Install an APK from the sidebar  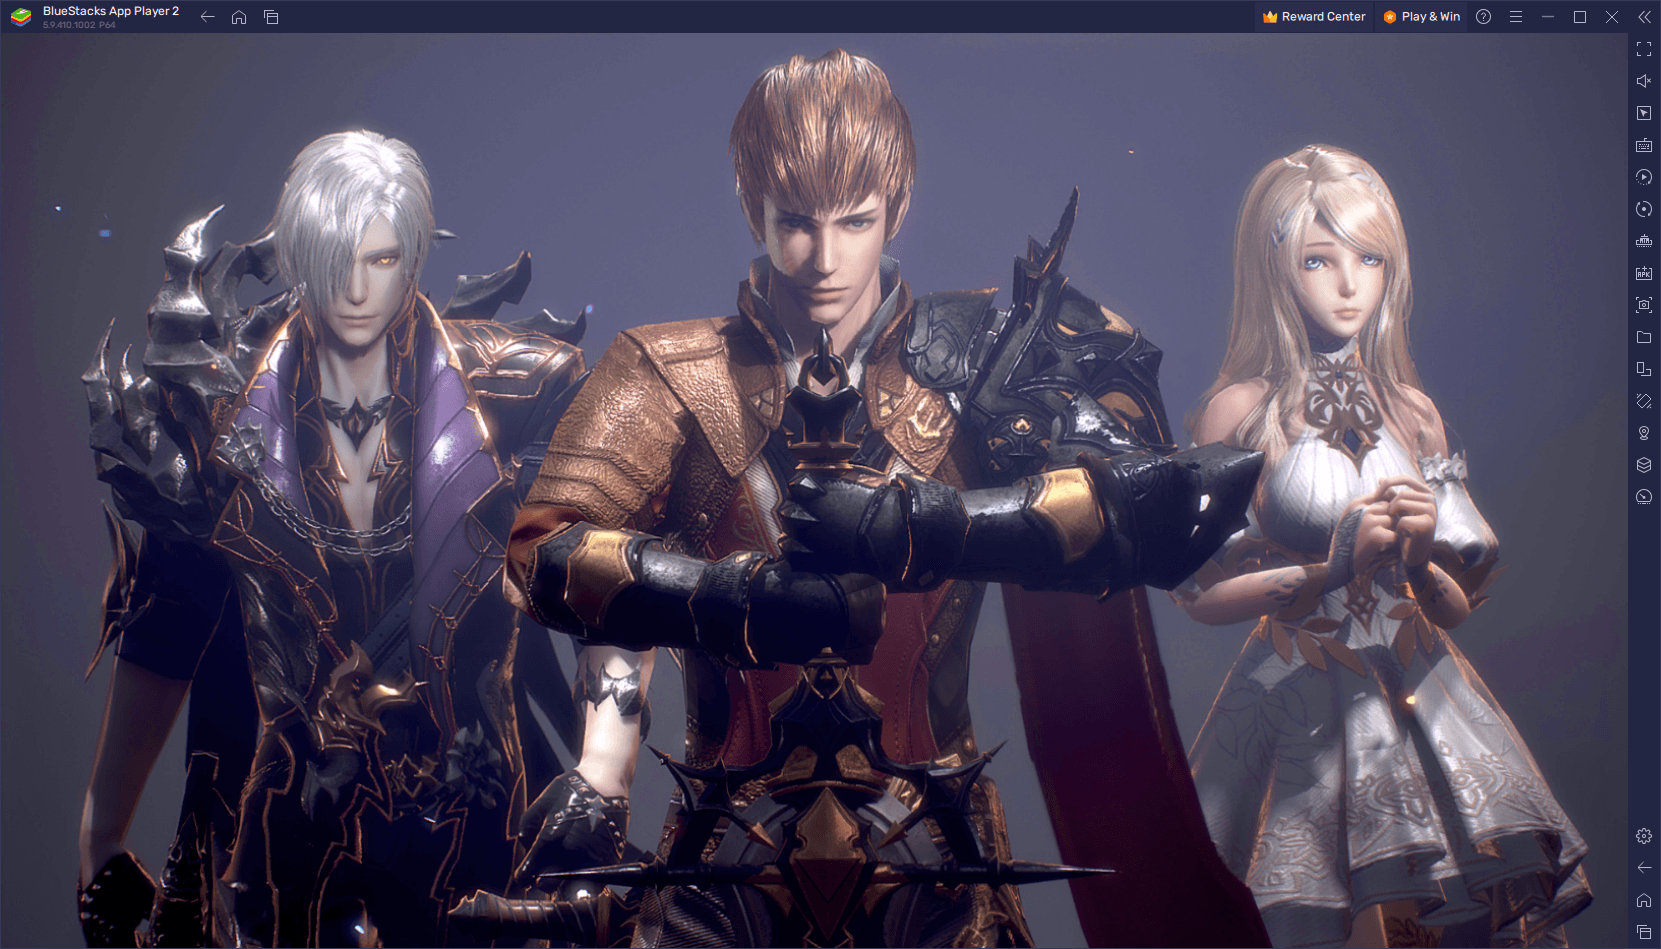click(x=1644, y=273)
